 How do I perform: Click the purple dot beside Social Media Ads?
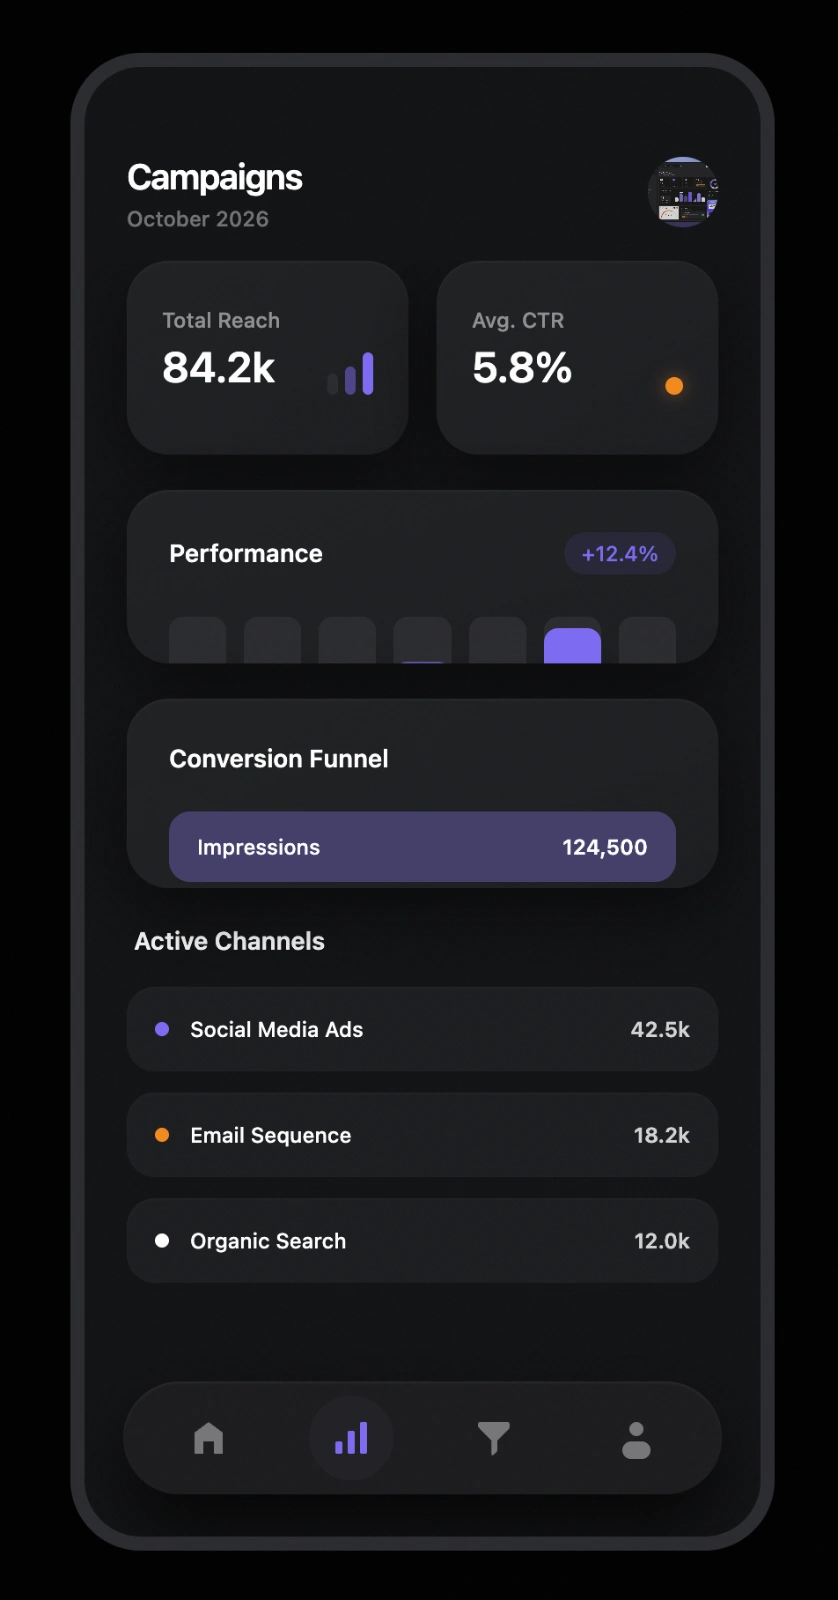point(162,1029)
